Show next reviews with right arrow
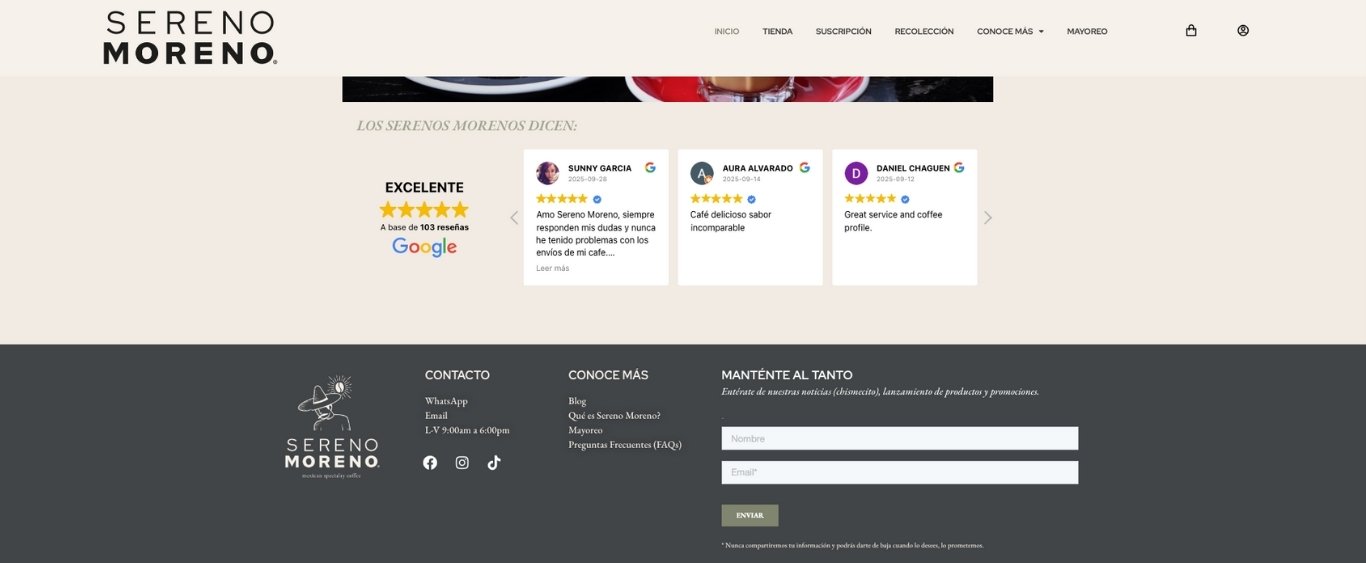 click(988, 218)
